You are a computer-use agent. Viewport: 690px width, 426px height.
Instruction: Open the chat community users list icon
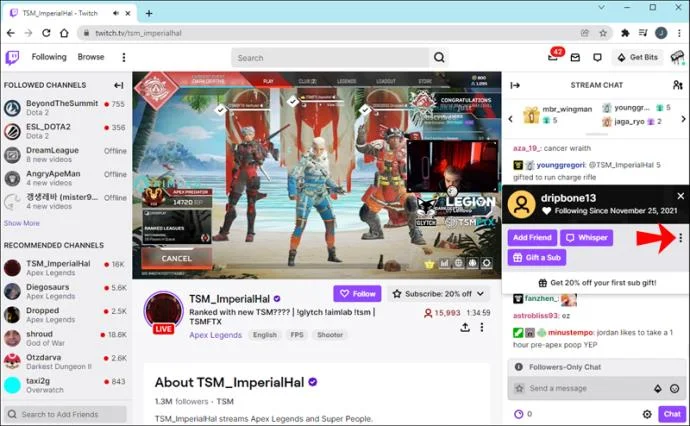pos(678,85)
